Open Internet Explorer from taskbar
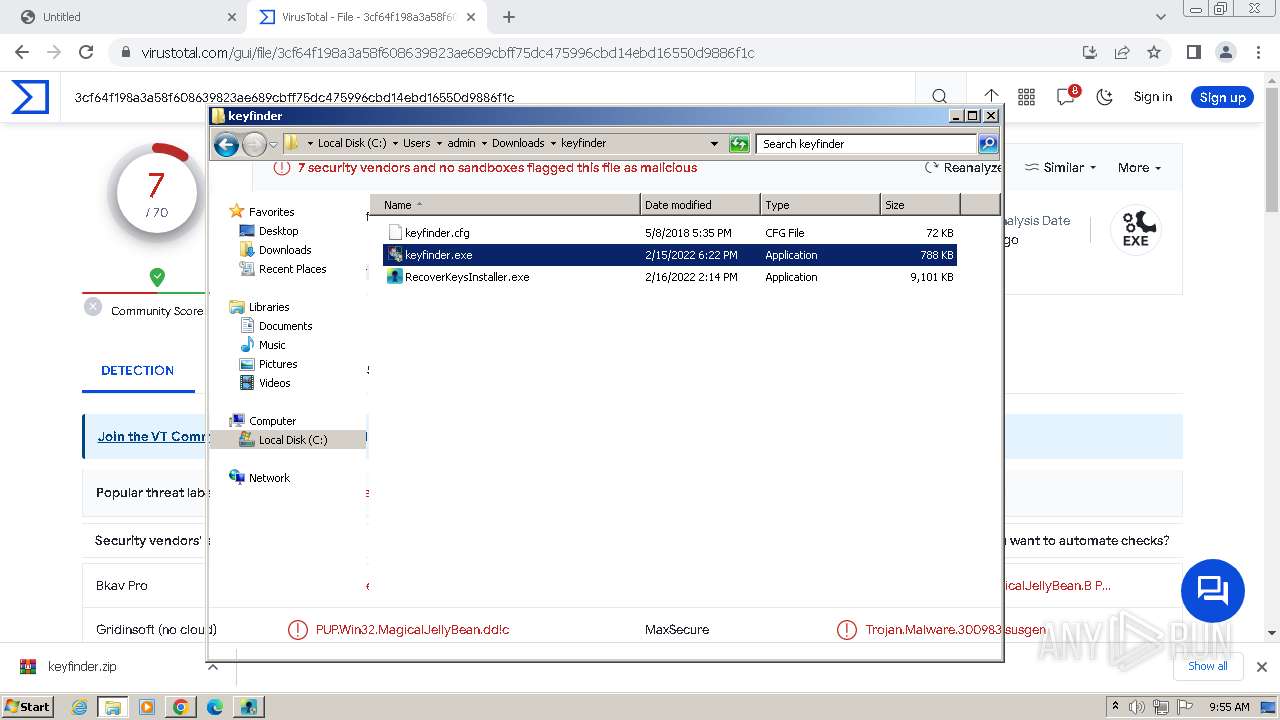The height and width of the screenshot is (720, 1280). [79, 707]
